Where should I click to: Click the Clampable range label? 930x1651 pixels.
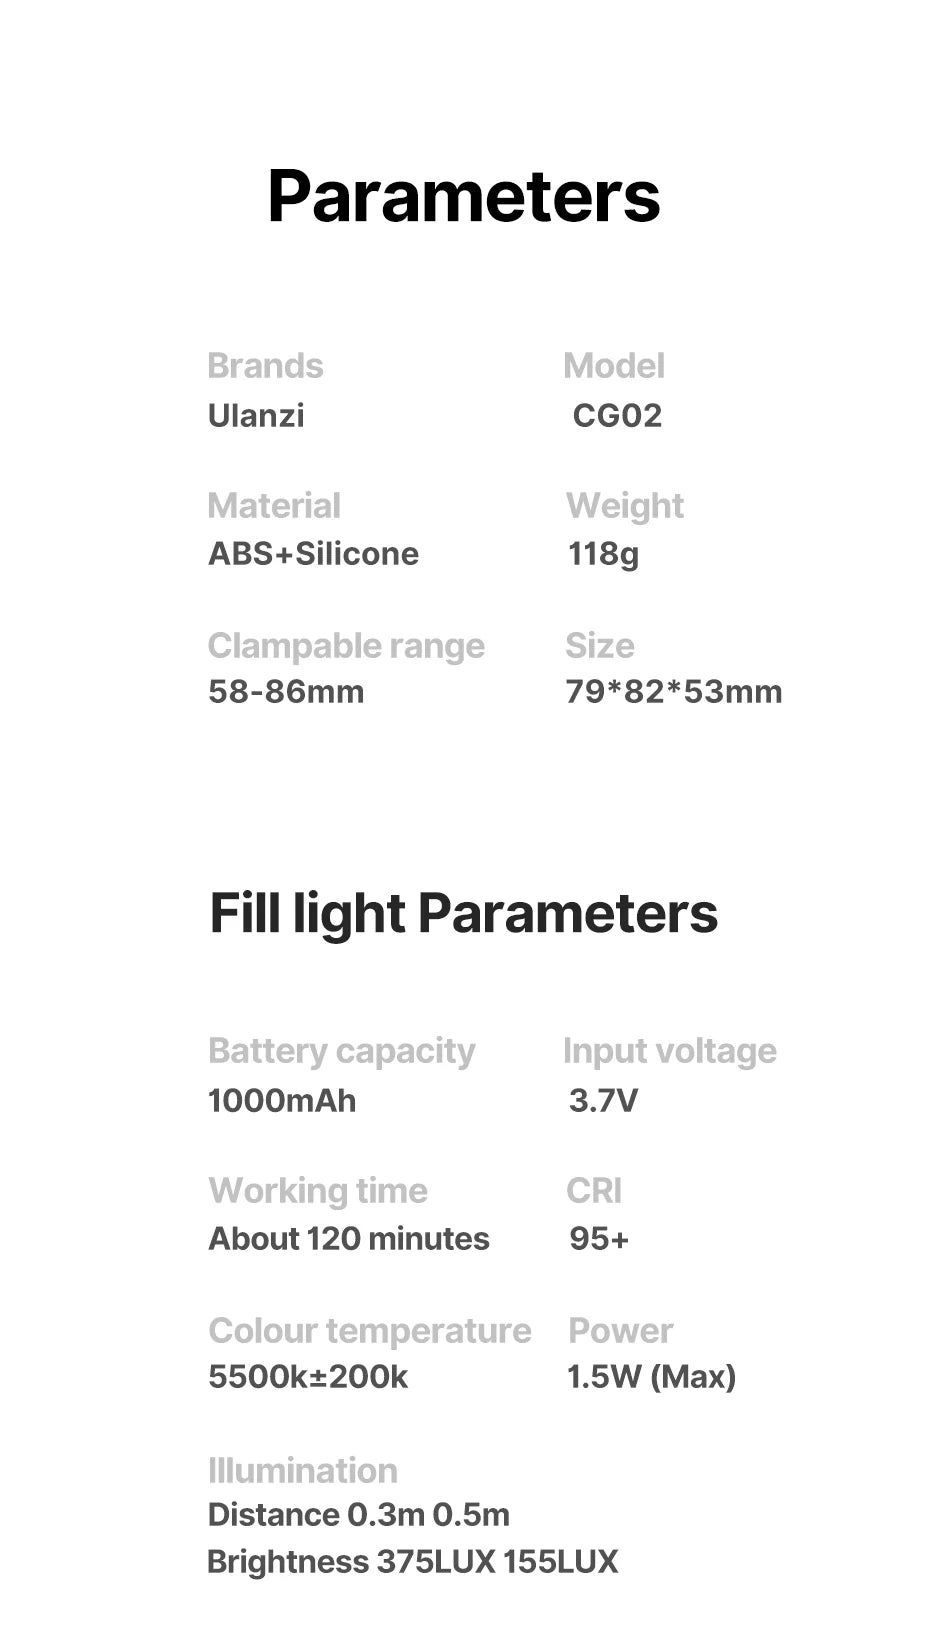tap(346, 646)
